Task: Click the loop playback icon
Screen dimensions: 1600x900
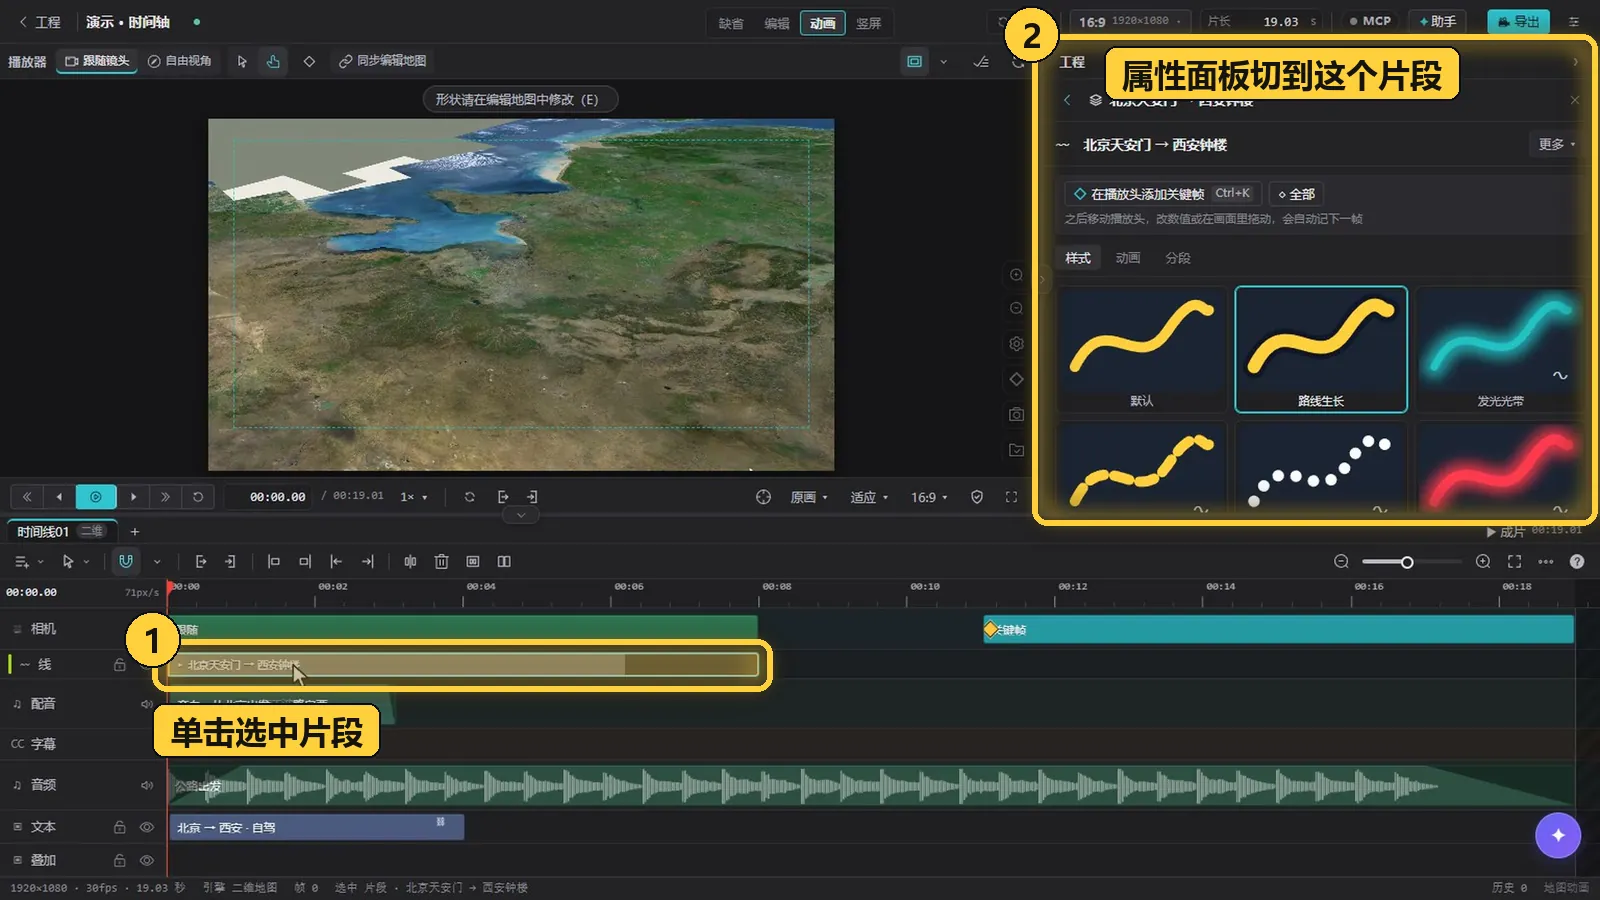Action: (469, 497)
